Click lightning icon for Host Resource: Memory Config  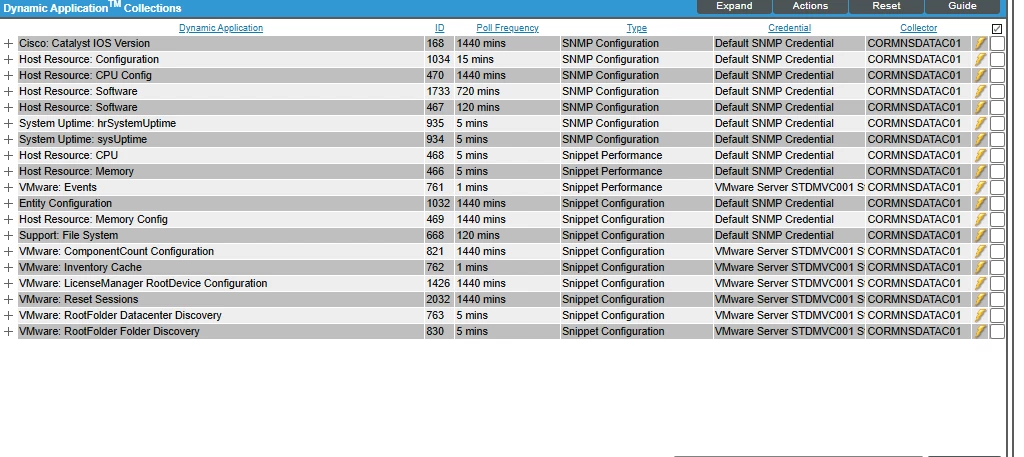(980, 219)
